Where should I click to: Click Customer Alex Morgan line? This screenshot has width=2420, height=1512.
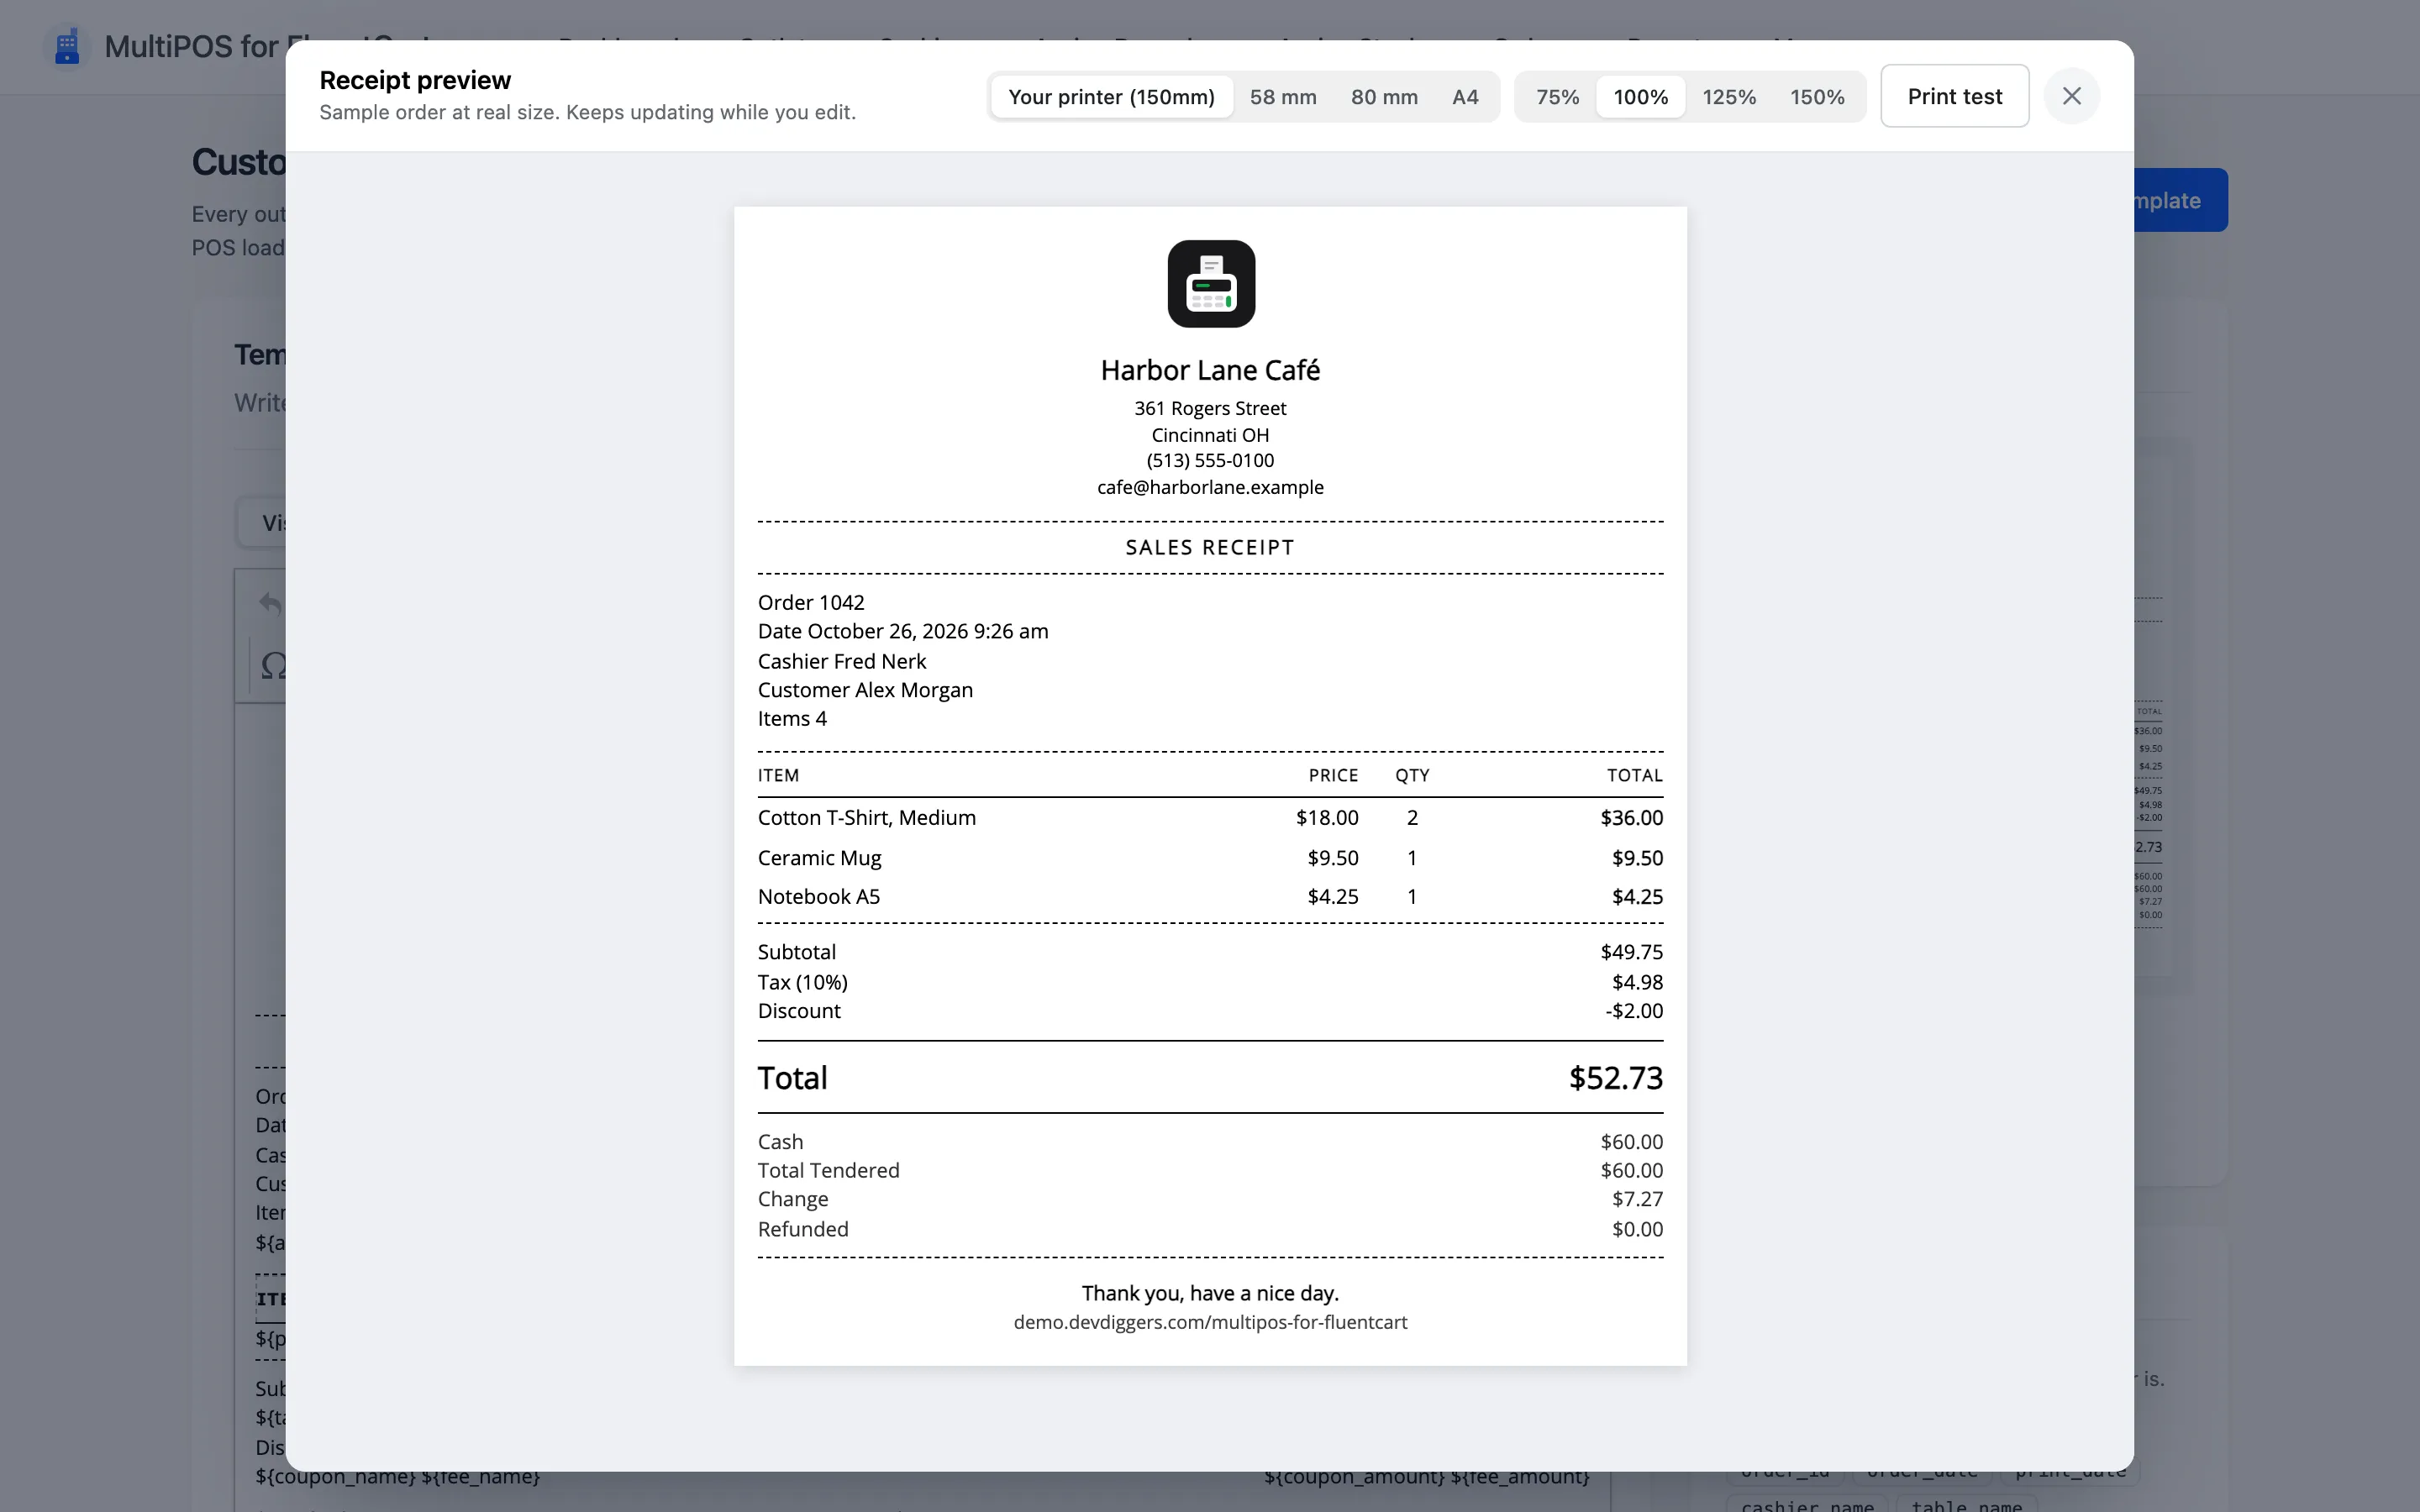865,690
